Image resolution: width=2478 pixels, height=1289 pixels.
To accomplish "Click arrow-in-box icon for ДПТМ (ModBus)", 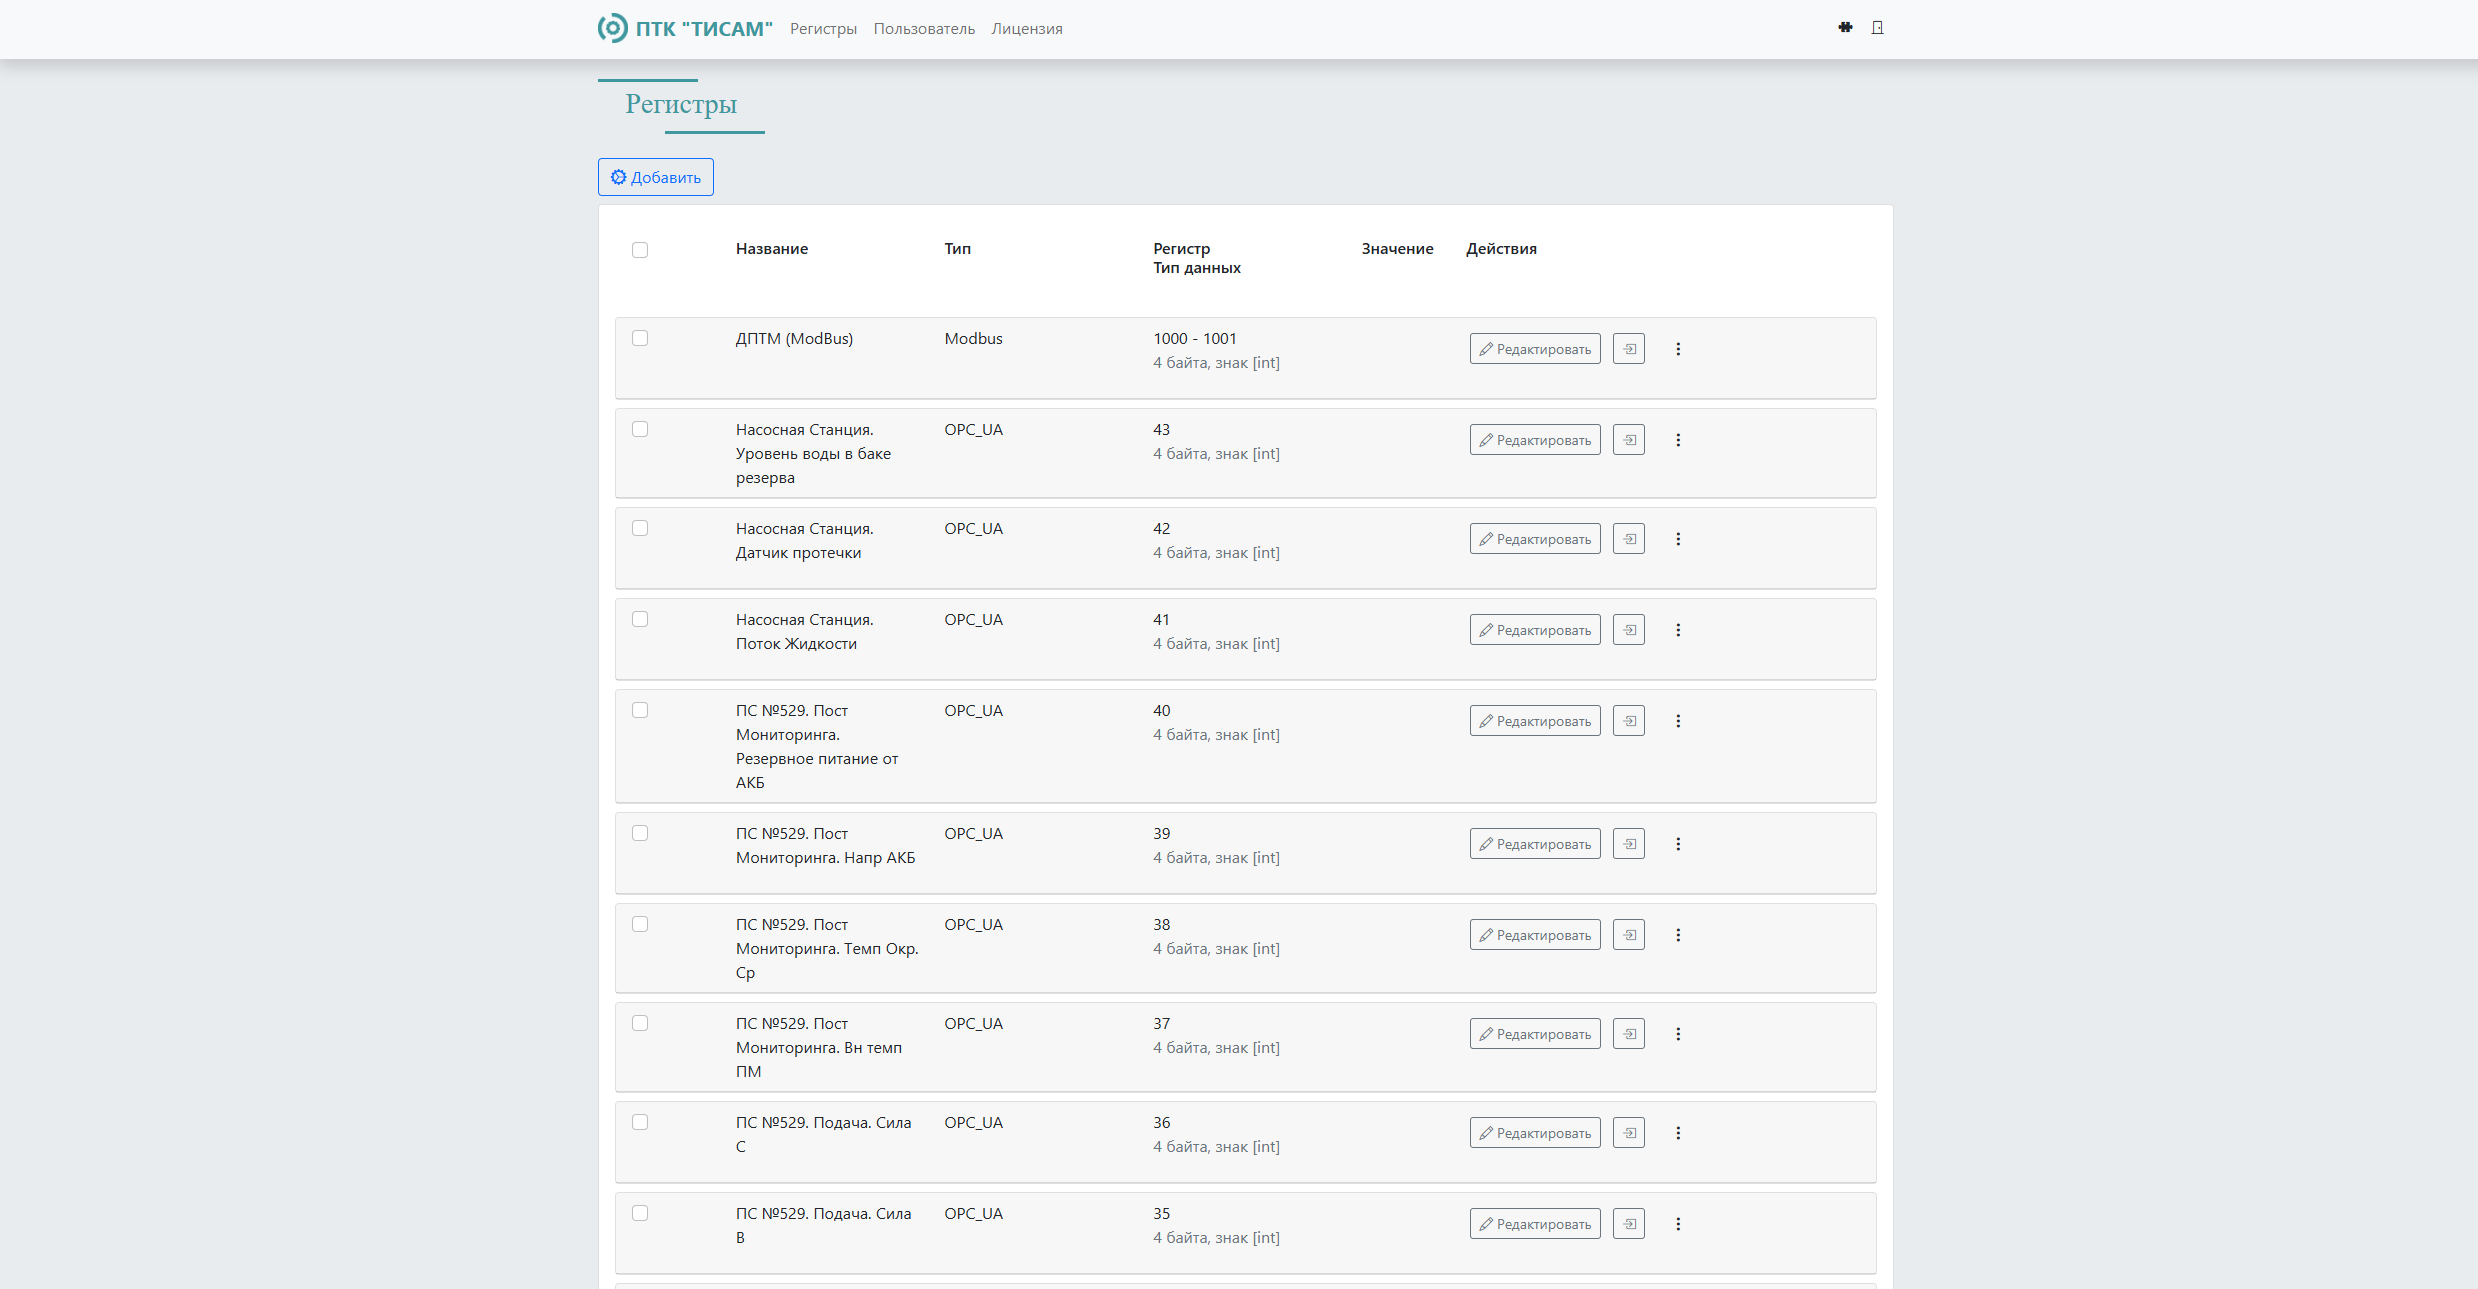I will pyautogui.click(x=1629, y=349).
